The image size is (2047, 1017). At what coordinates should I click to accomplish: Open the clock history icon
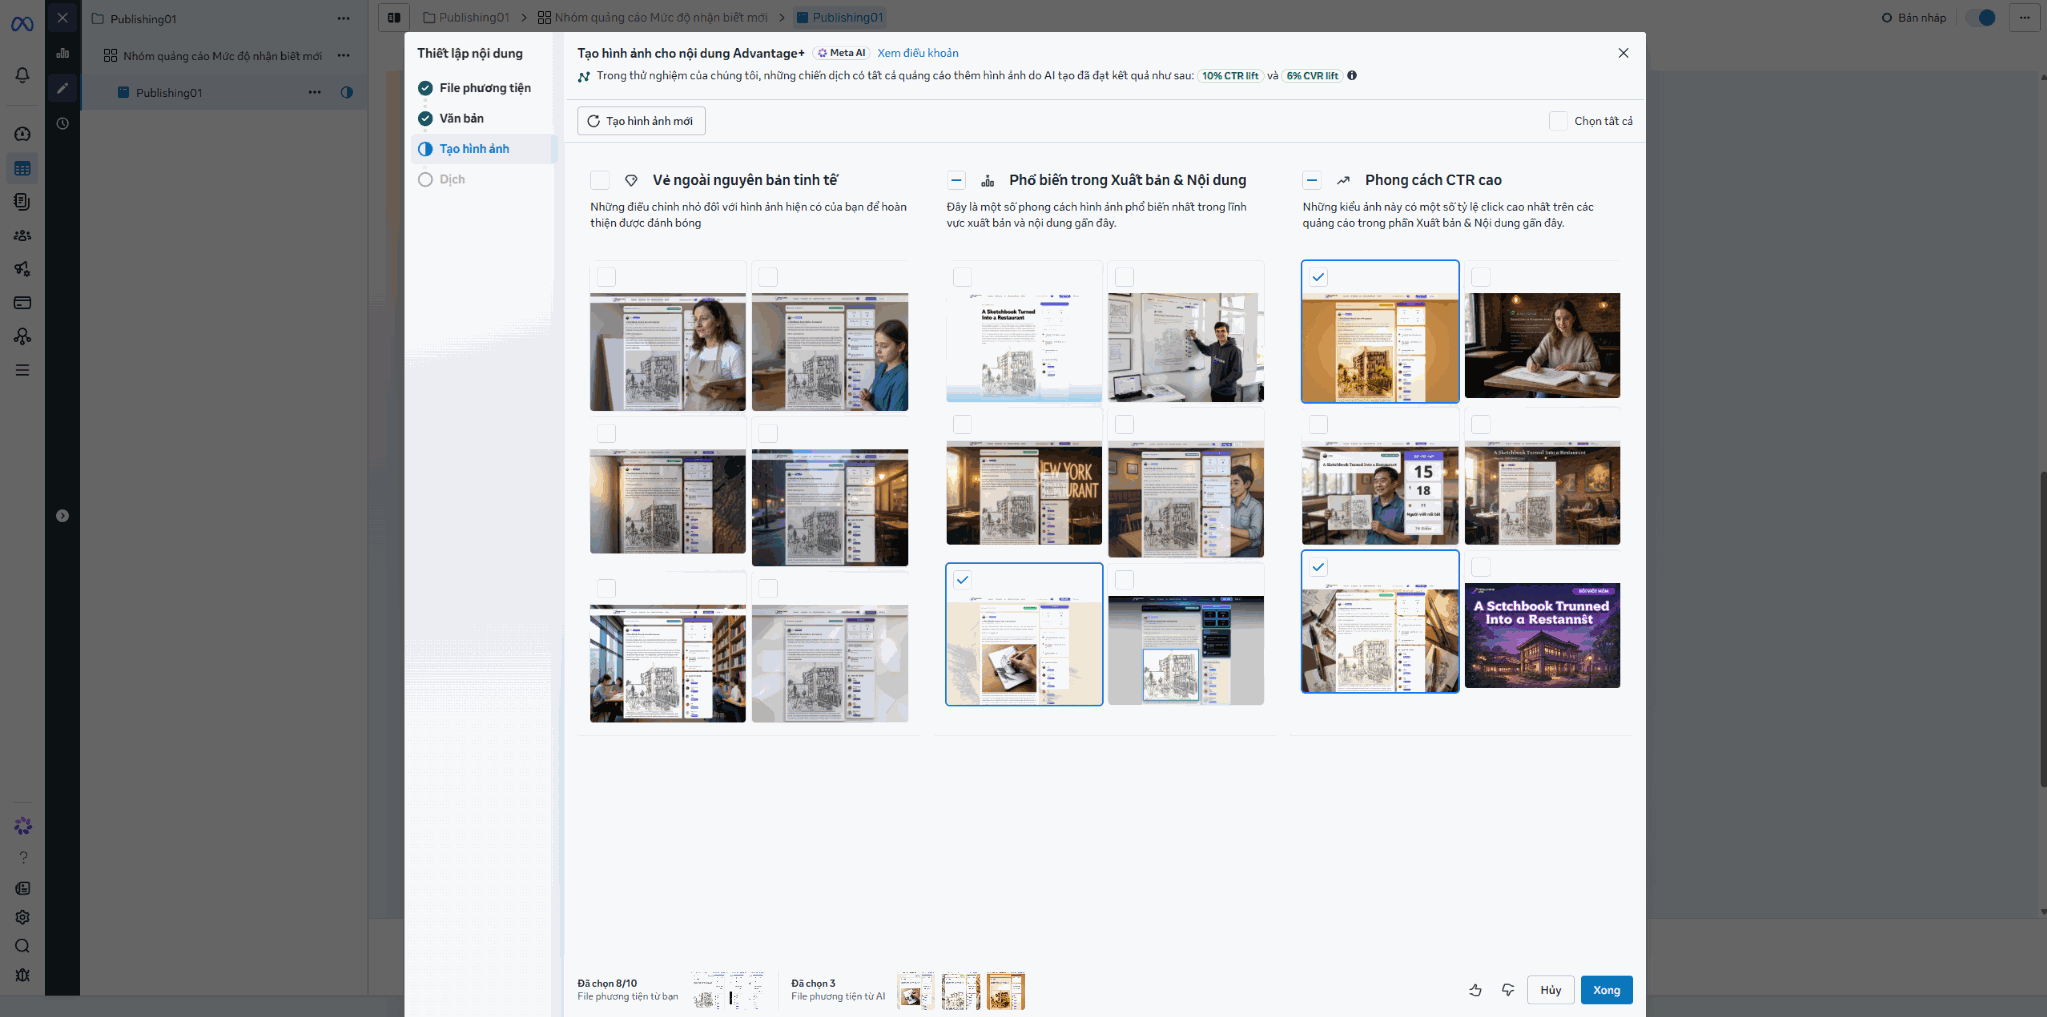62,124
